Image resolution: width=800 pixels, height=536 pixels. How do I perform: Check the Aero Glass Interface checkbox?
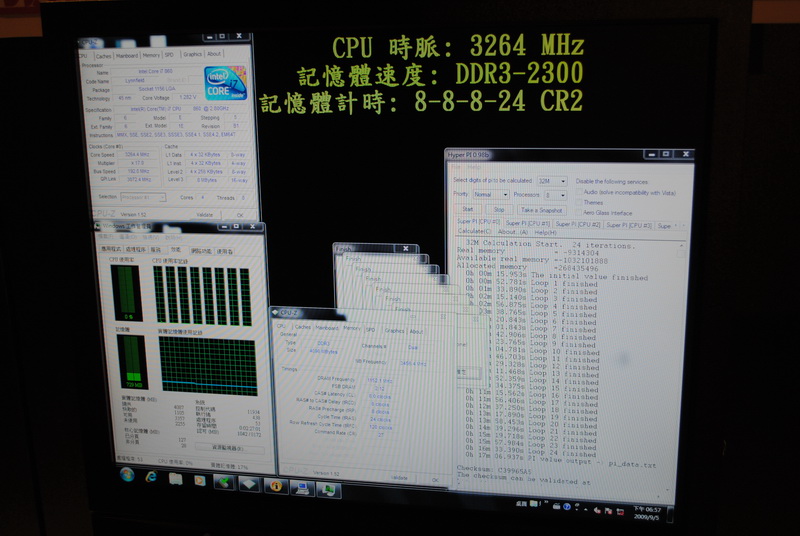click(x=579, y=212)
